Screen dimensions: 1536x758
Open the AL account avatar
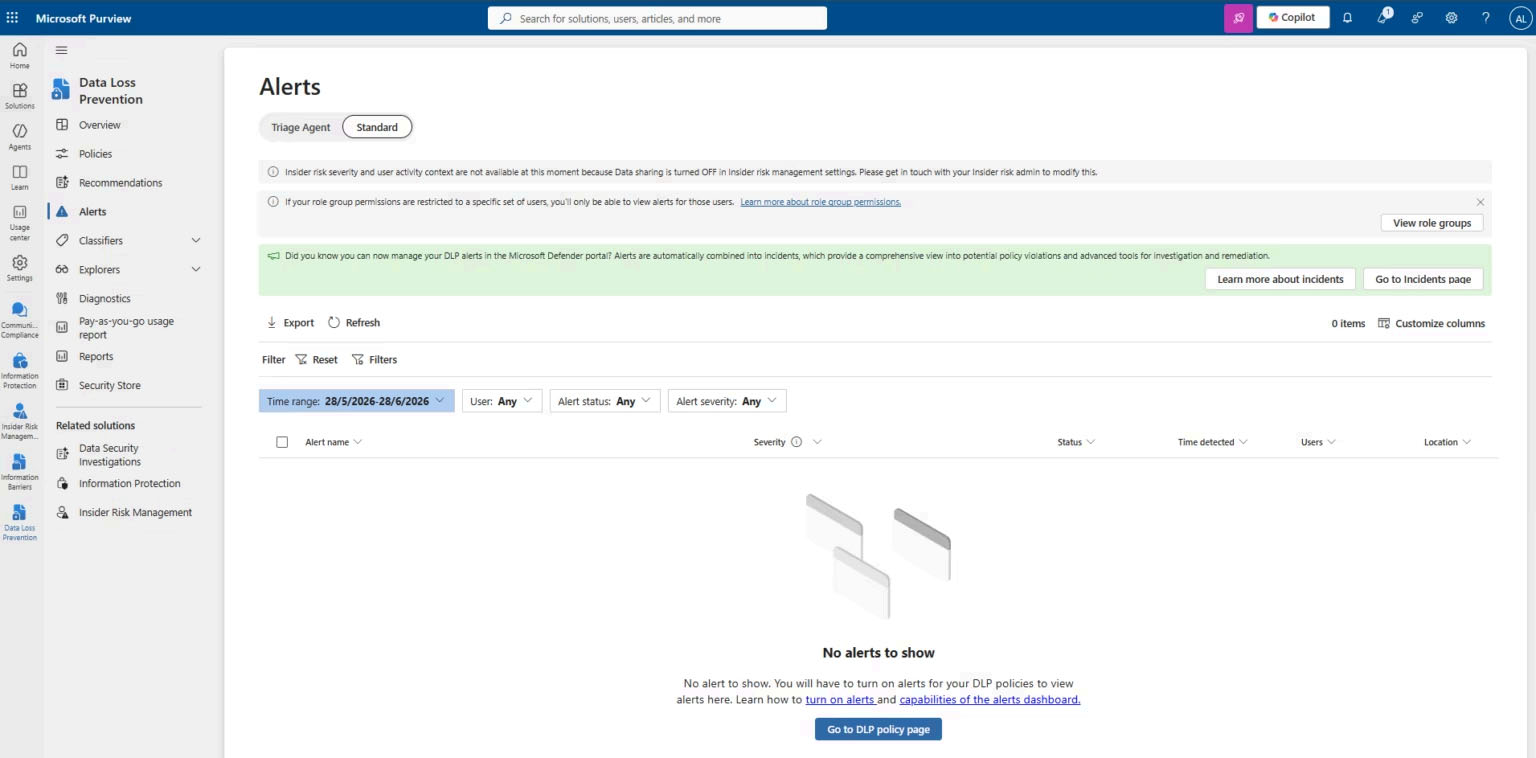(1520, 18)
